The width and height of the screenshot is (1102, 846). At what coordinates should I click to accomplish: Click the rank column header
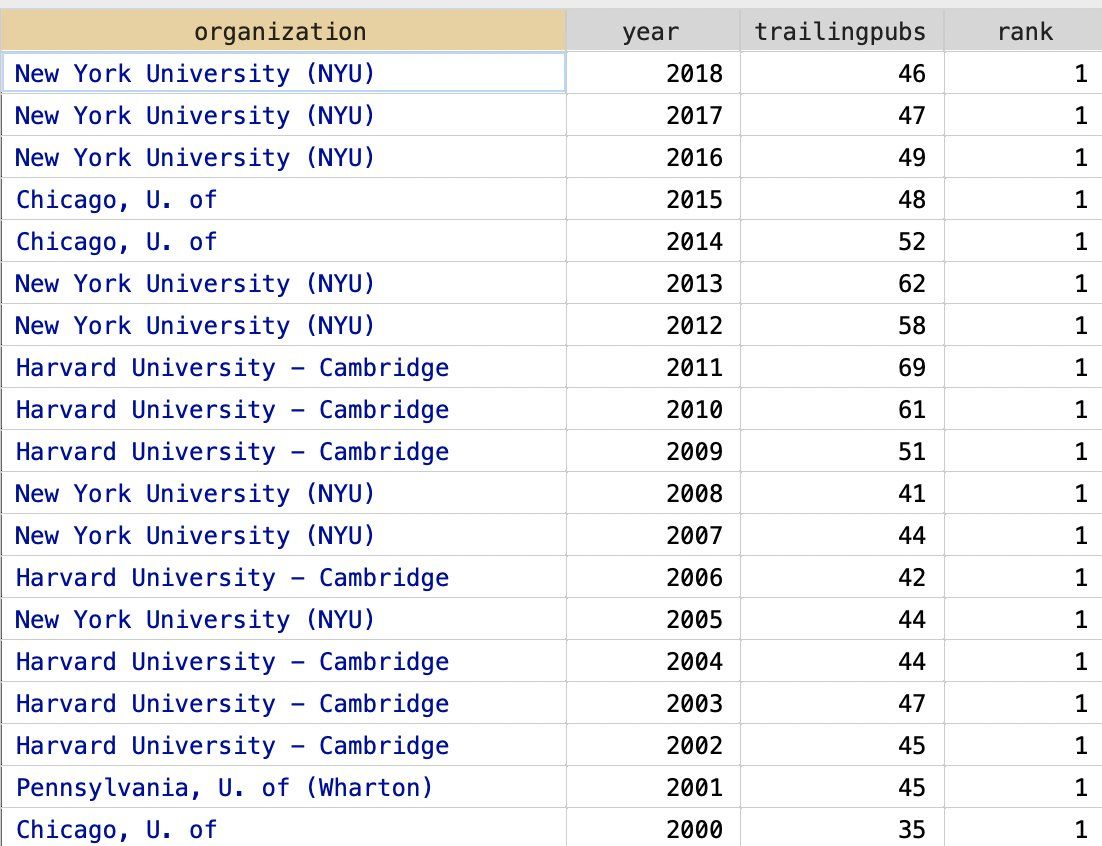(x=1024, y=32)
